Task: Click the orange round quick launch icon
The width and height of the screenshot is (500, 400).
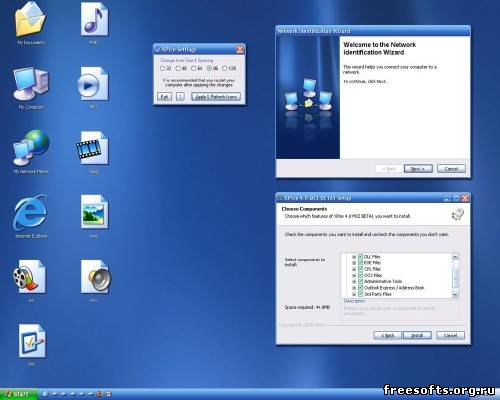Action: tap(99, 394)
